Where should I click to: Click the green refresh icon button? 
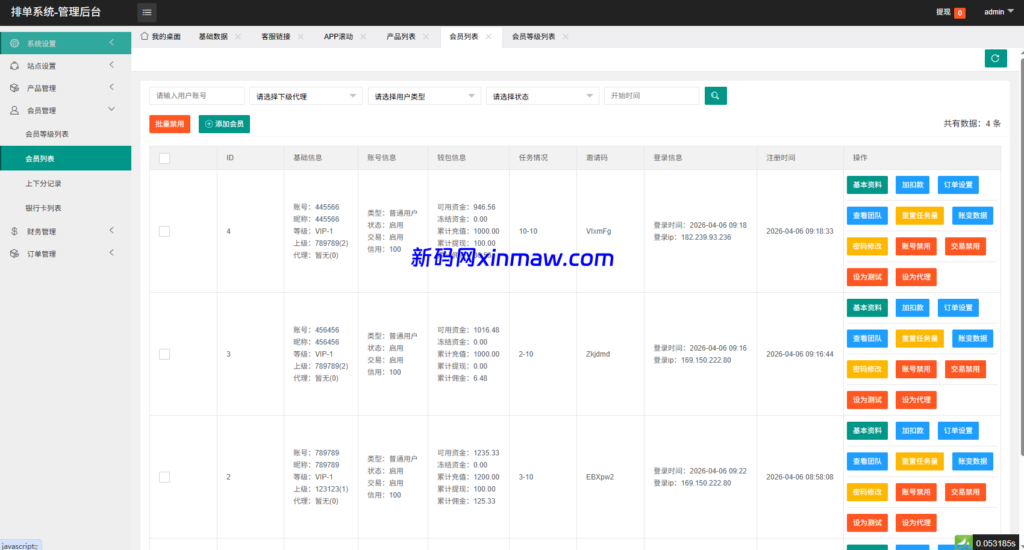[x=995, y=58]
